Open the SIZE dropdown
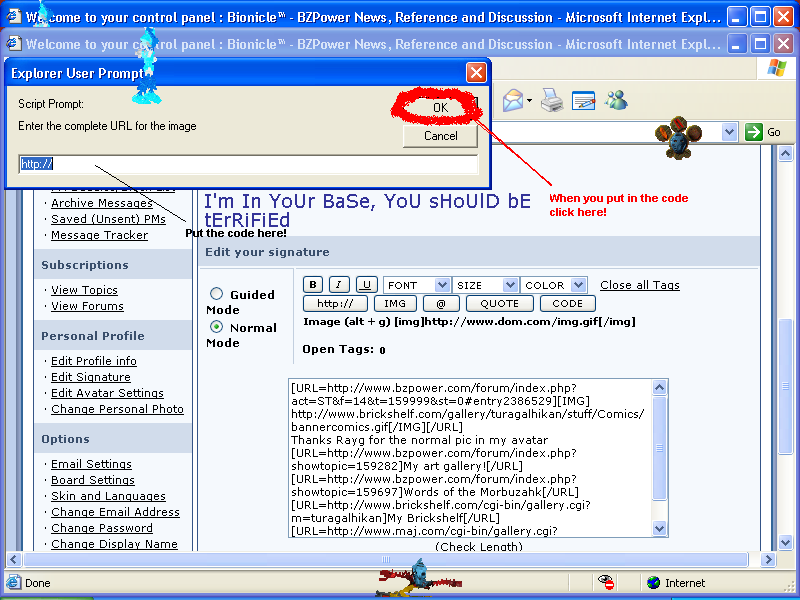 point(486,284)
